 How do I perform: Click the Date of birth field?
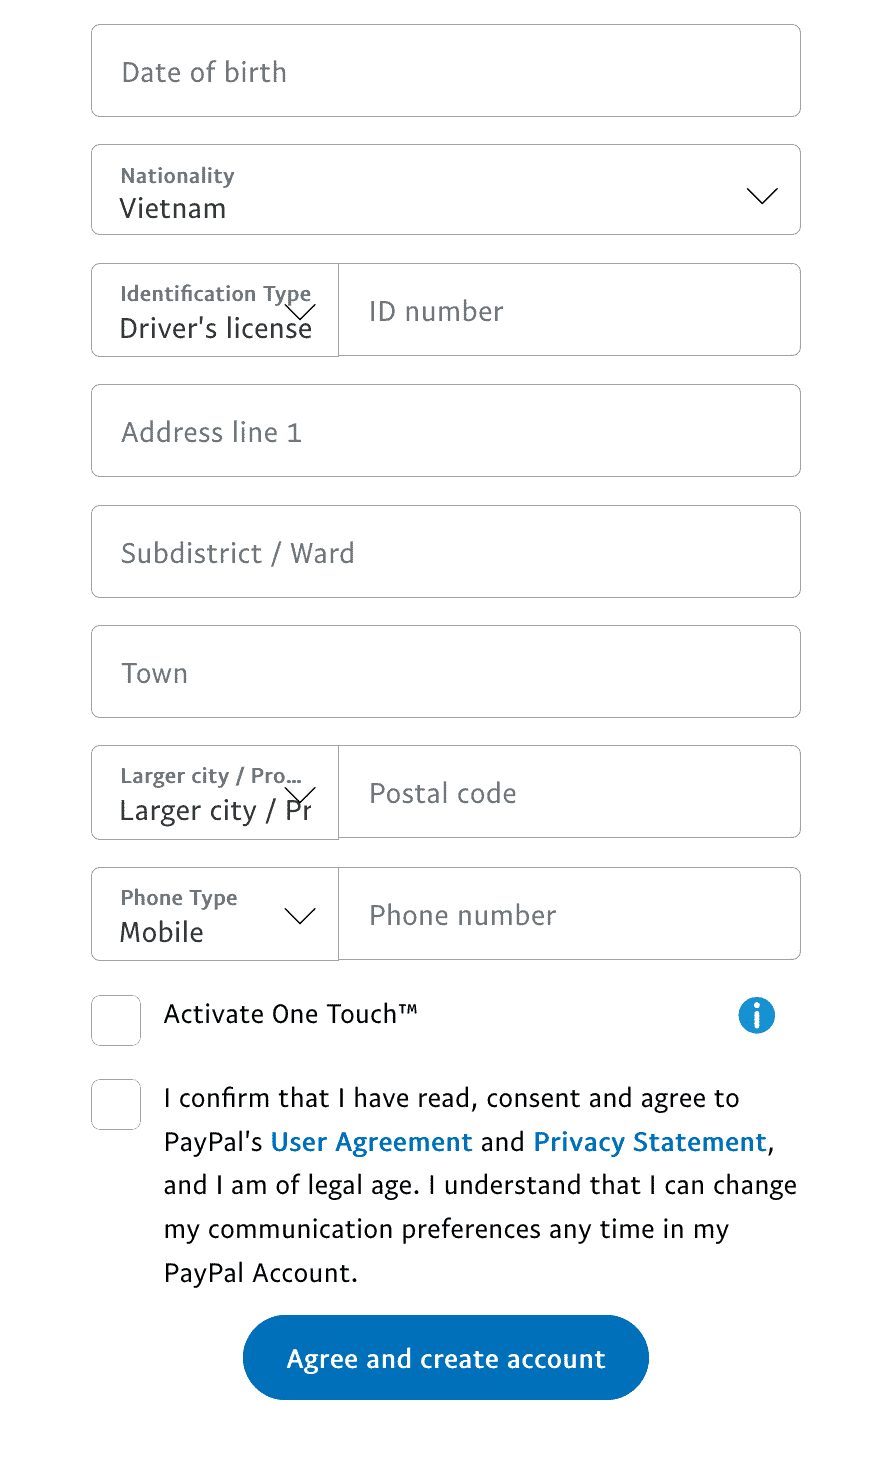(x=445, y=70)
